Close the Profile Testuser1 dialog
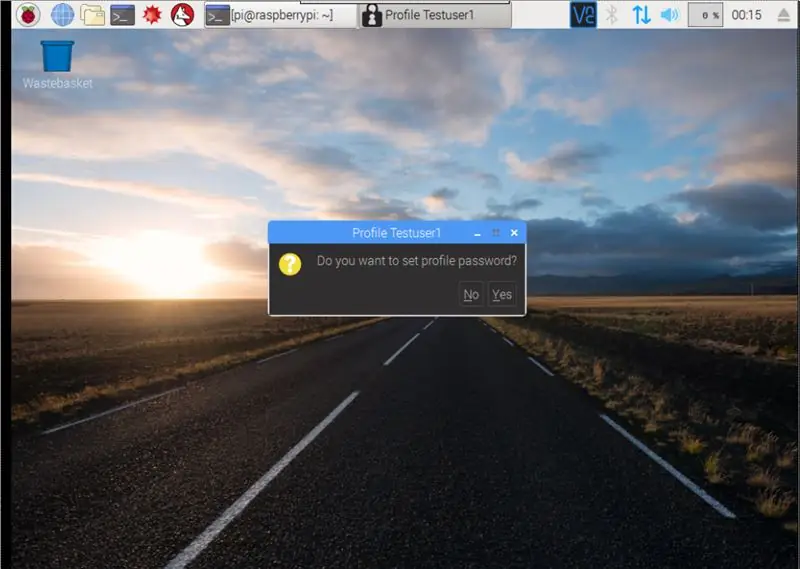Screen dimensions: 800x569 pyautogui.click(x=514, y=233)
